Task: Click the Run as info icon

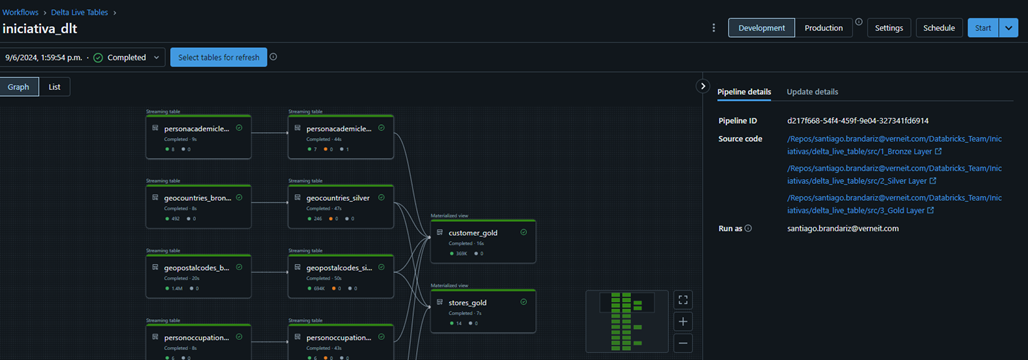Action: pyautogui.click(x=748, y=229)
